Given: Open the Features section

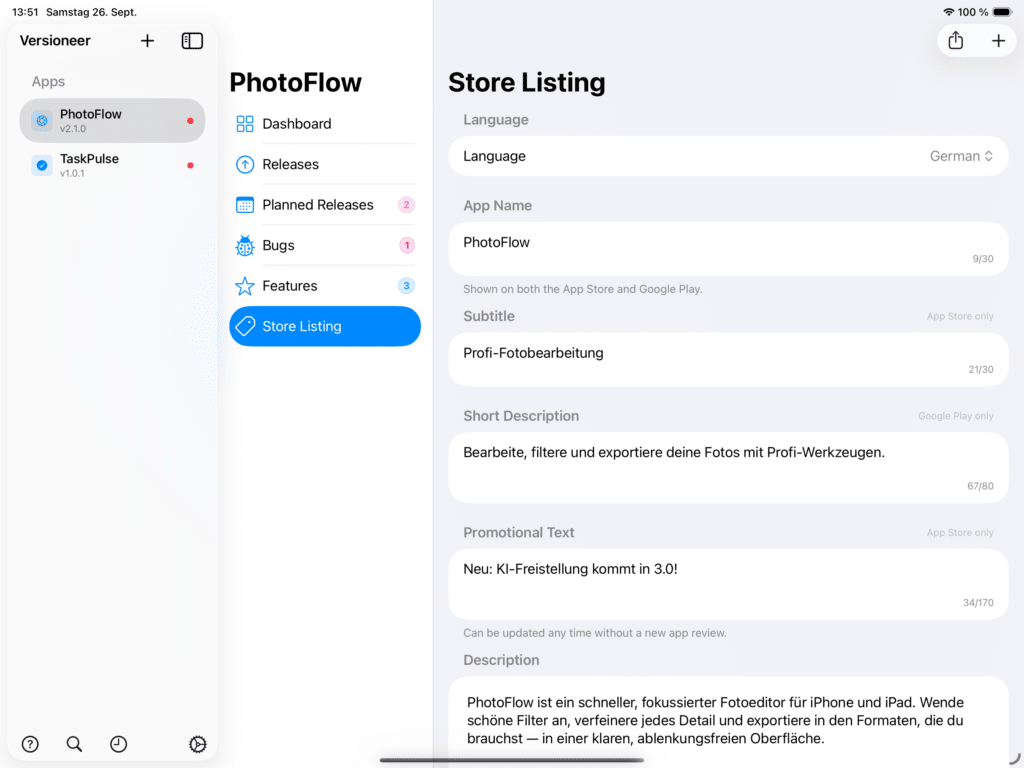Looking at the screenshot, I should point(325,286).
